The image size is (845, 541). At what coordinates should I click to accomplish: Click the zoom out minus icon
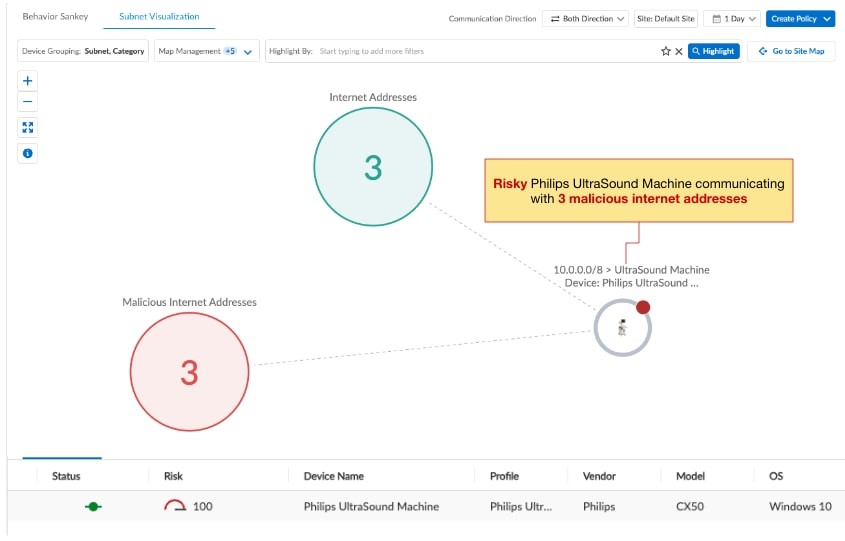click(x=28, y=101)
